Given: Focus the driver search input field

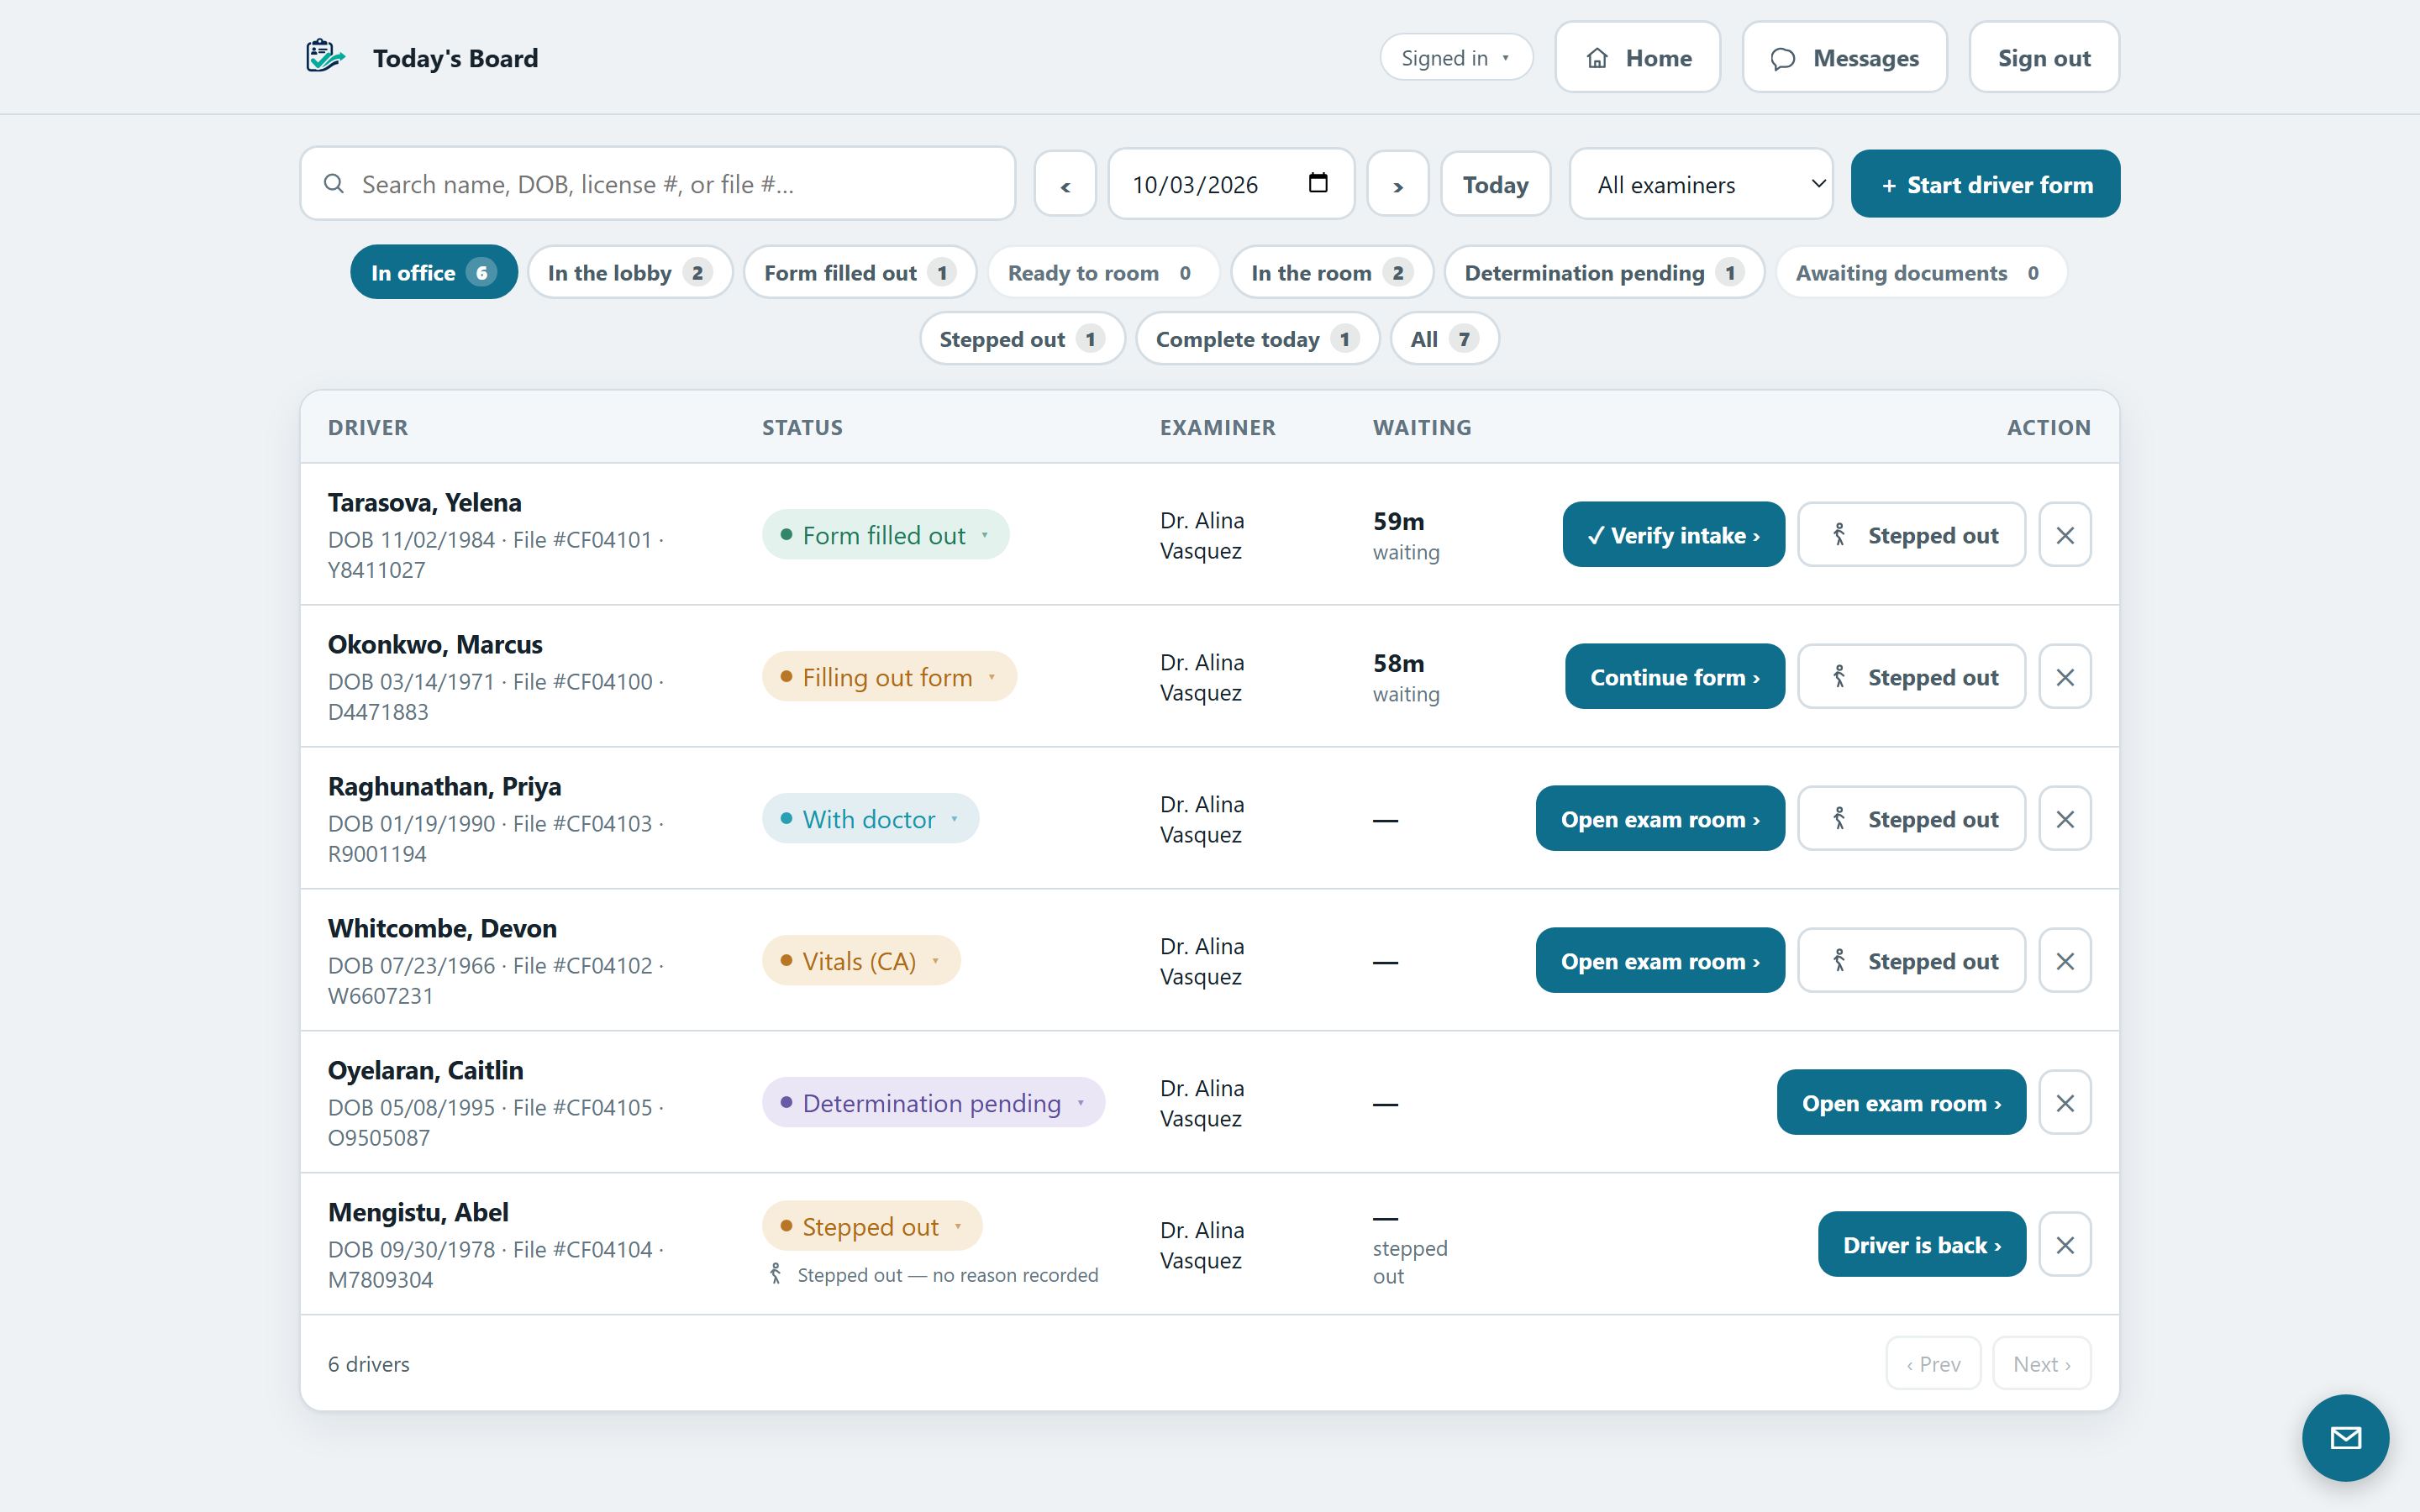Looking at the screenshot, I should 658,184.
